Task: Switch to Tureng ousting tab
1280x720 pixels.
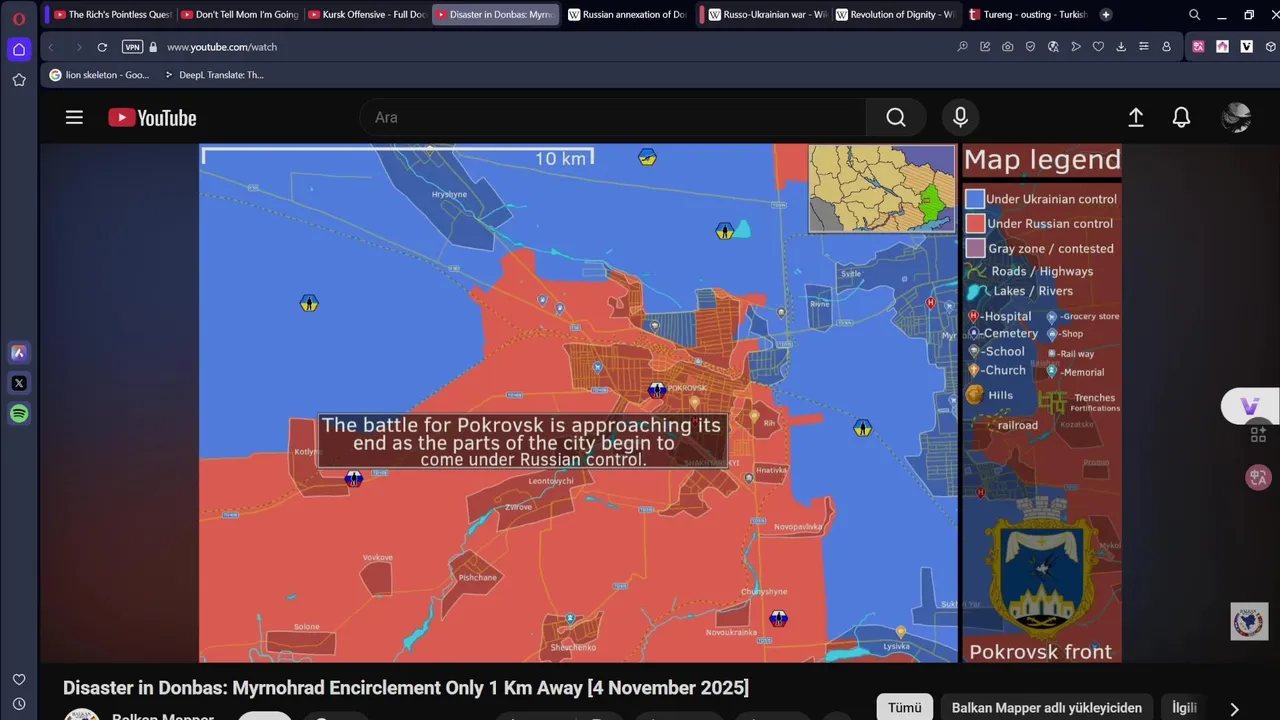Action: 1028,15
